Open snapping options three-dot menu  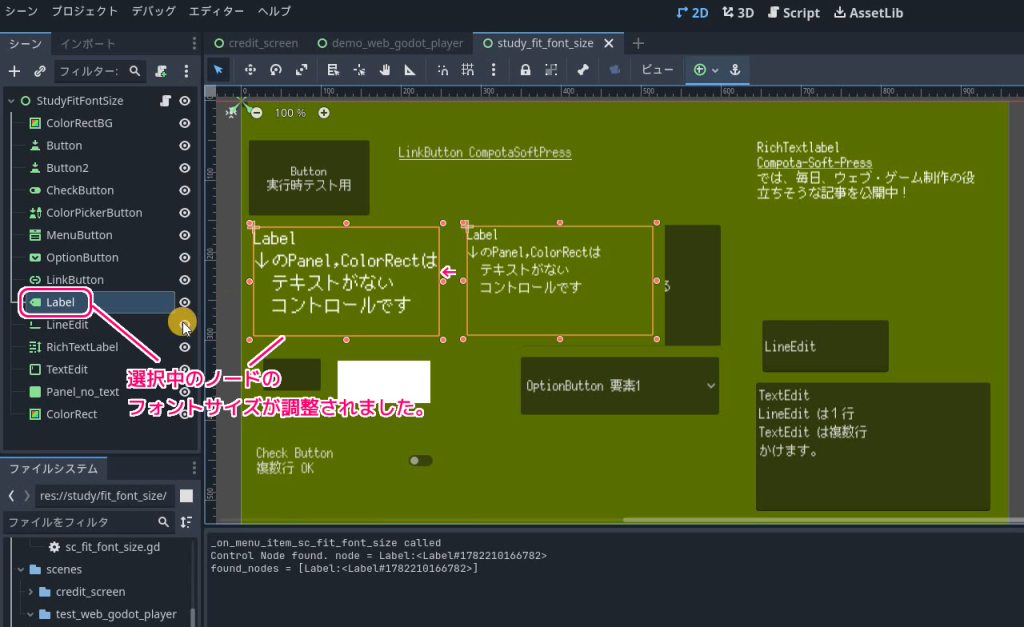pyautogui.click(x=493, y=70)
